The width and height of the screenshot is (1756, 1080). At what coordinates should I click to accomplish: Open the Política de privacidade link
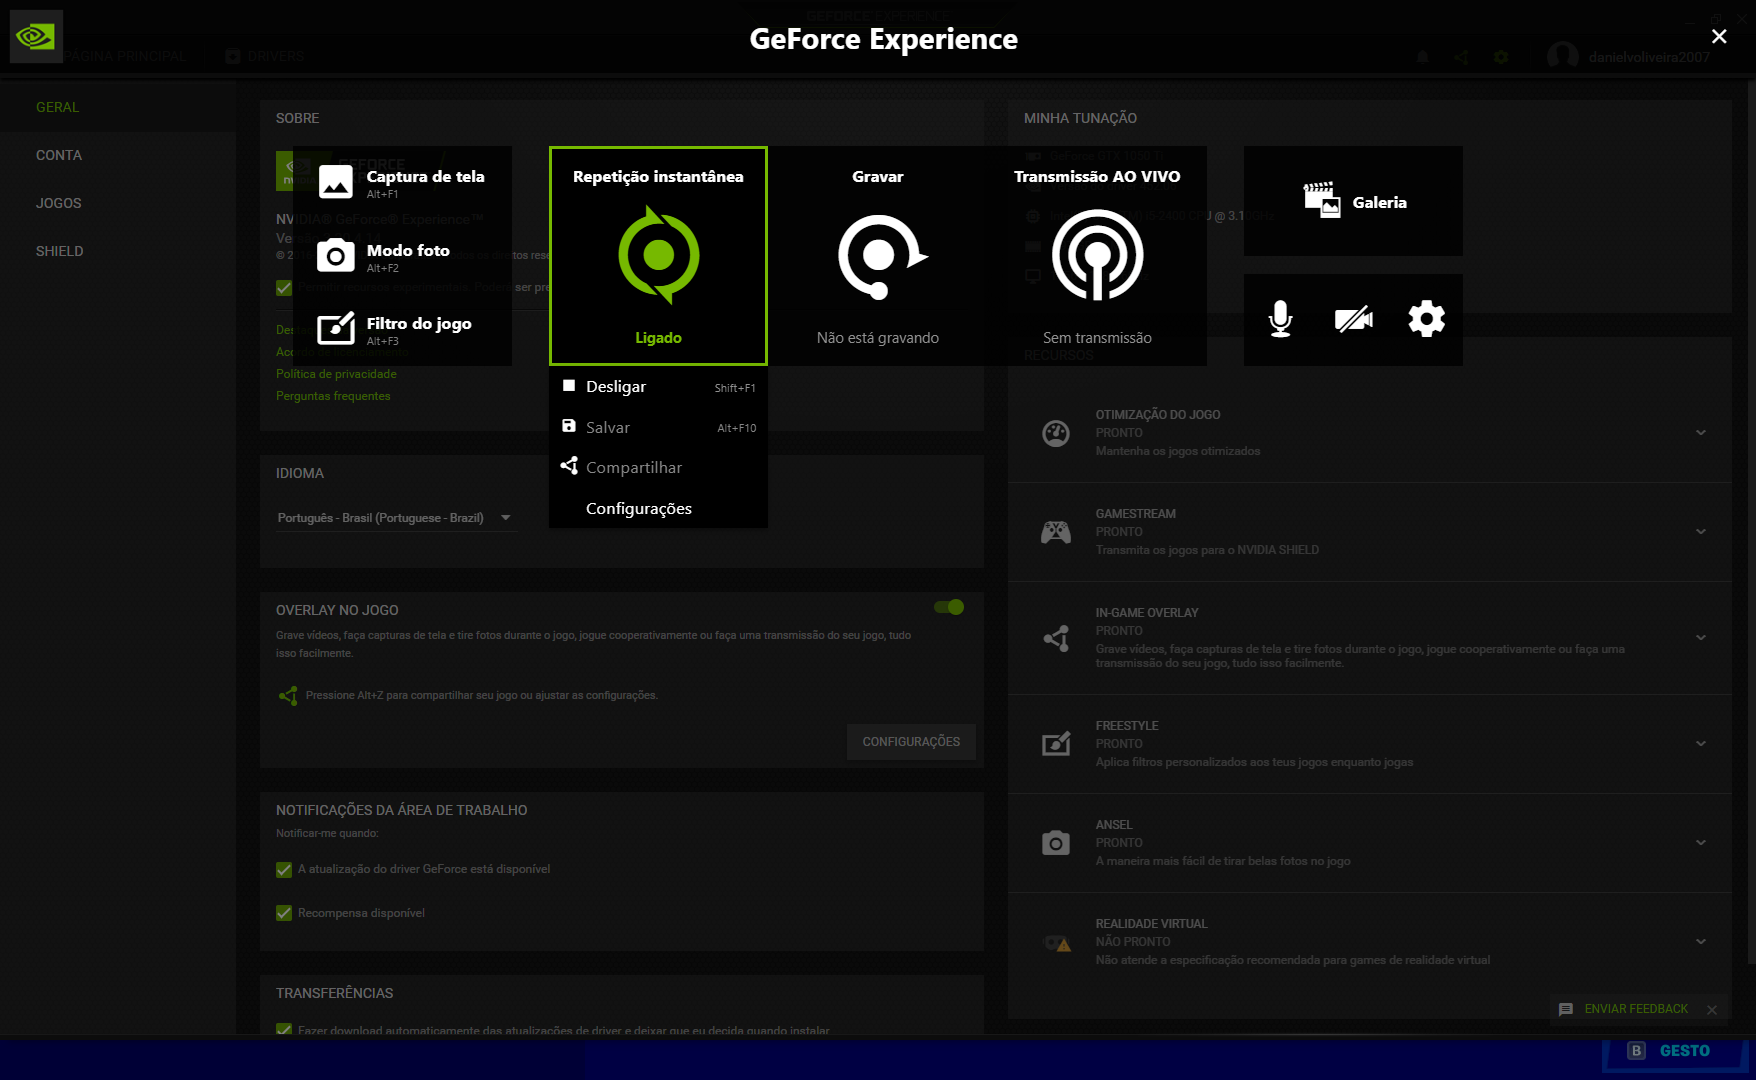tap(336, 374)
